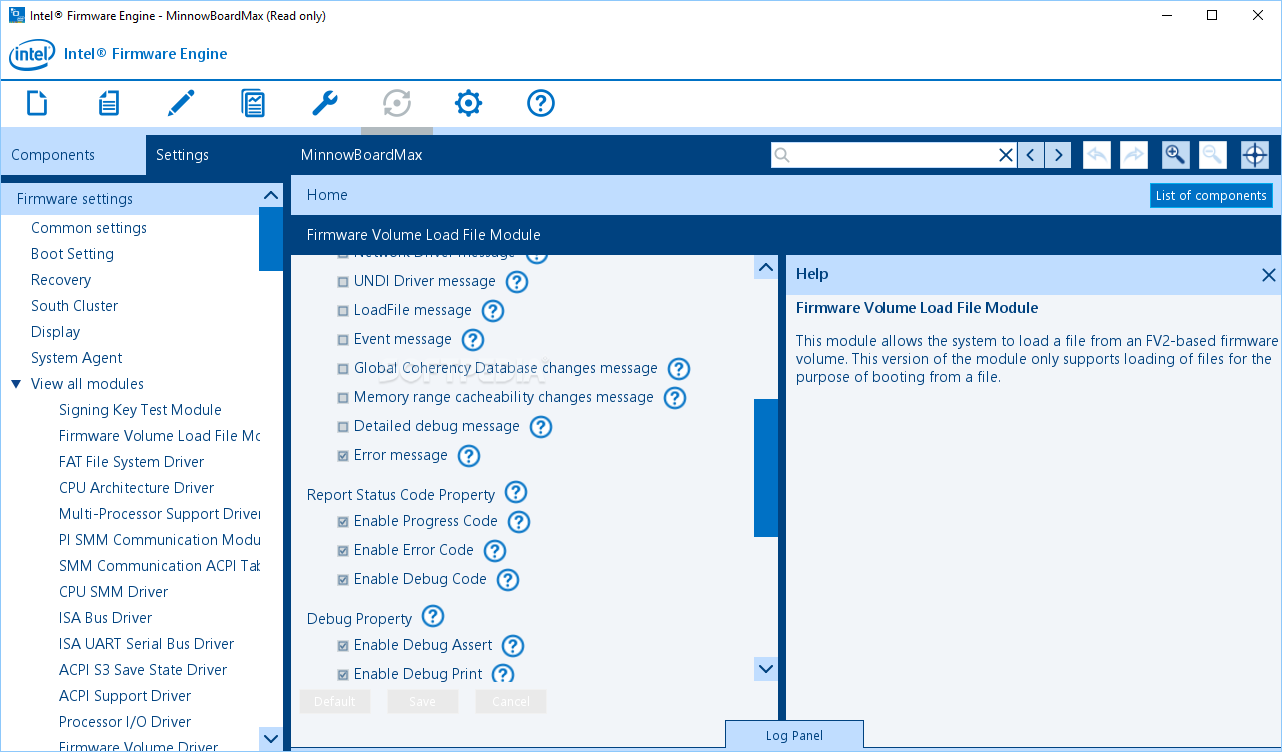Viewport: 1282px width, 752px height.
Task: Click the List of components button
Action: pos(1211,196)
